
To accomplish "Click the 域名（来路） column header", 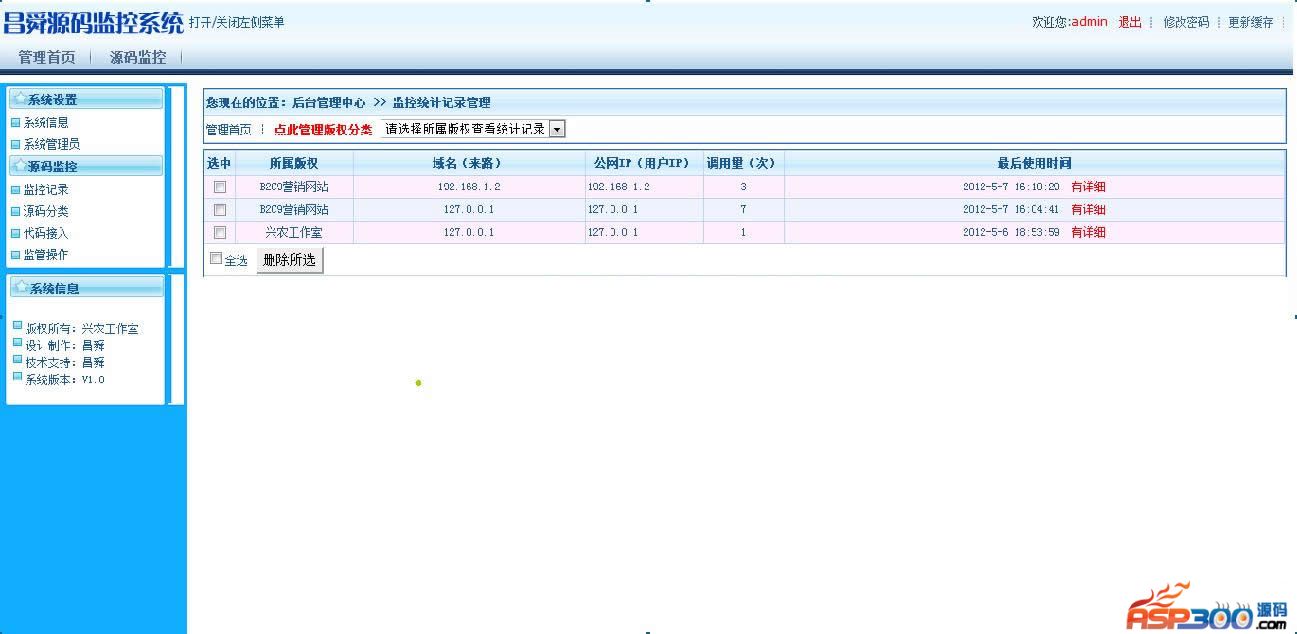I will click(469, 163).
